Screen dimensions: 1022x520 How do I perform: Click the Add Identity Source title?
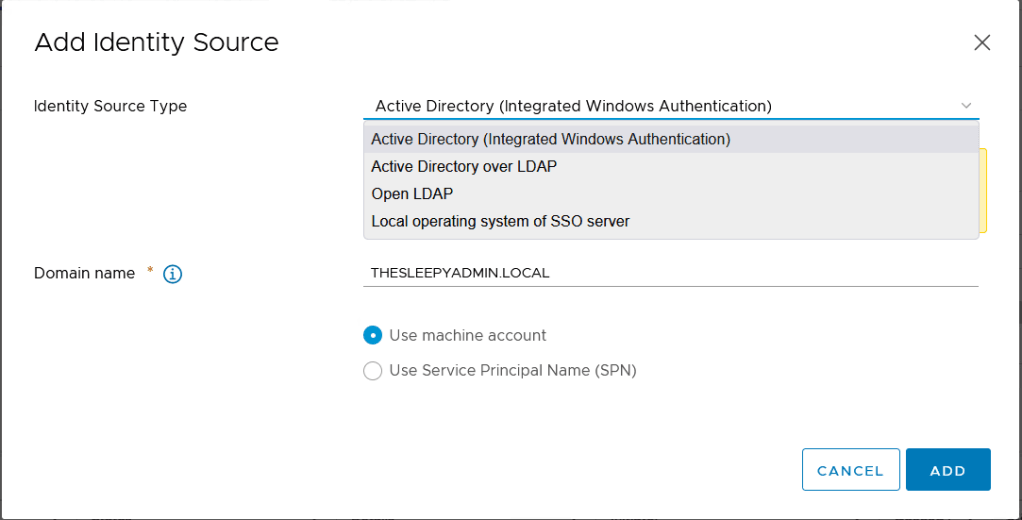[156, 42]
